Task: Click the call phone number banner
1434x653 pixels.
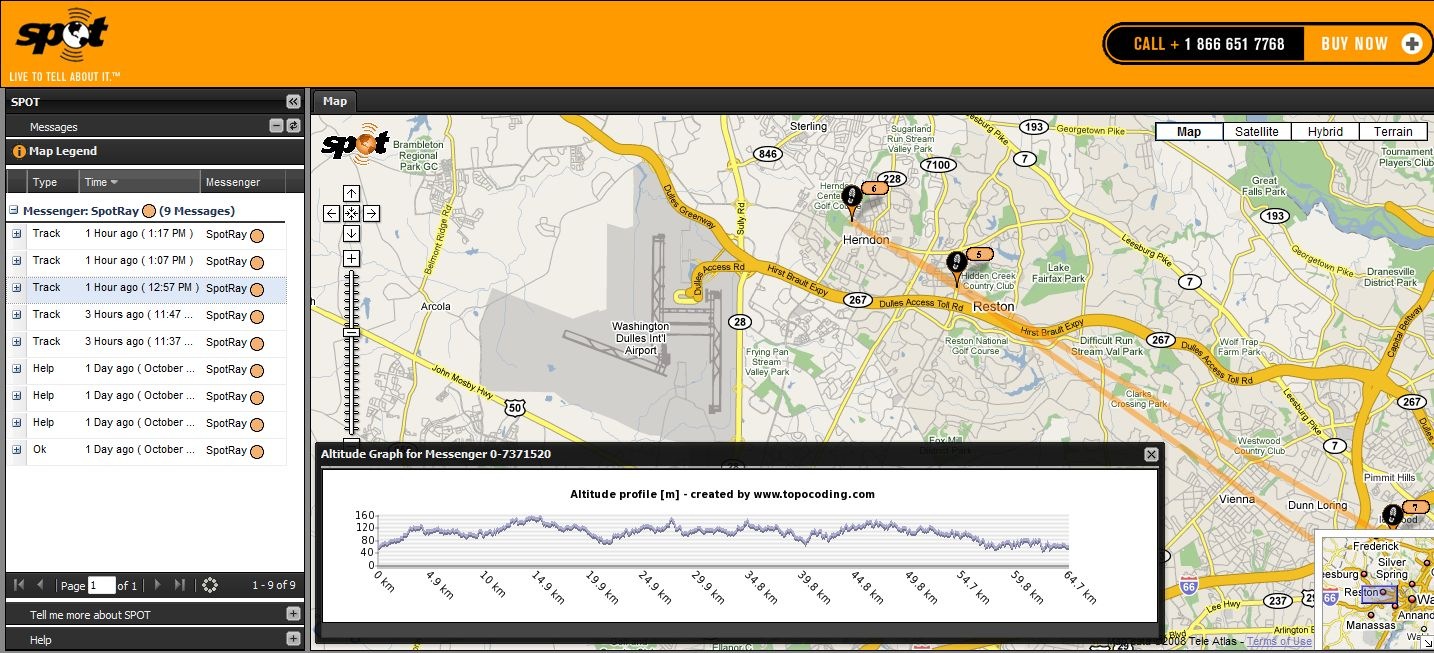Action: [x=1208, y=44]
